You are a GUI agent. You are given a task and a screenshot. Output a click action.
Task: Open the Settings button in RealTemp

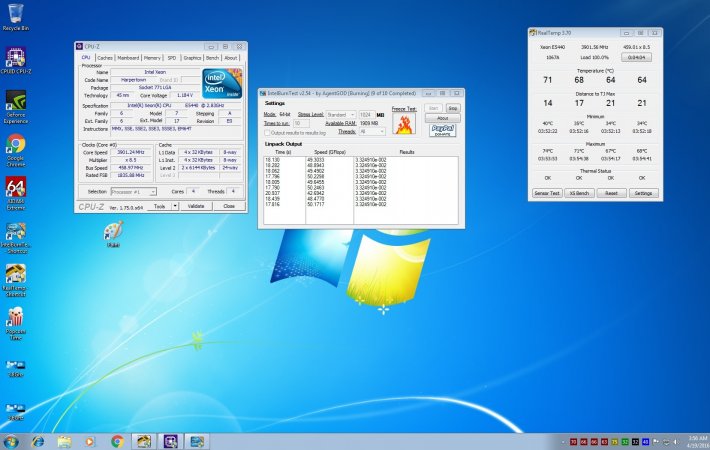coord(643,193)
